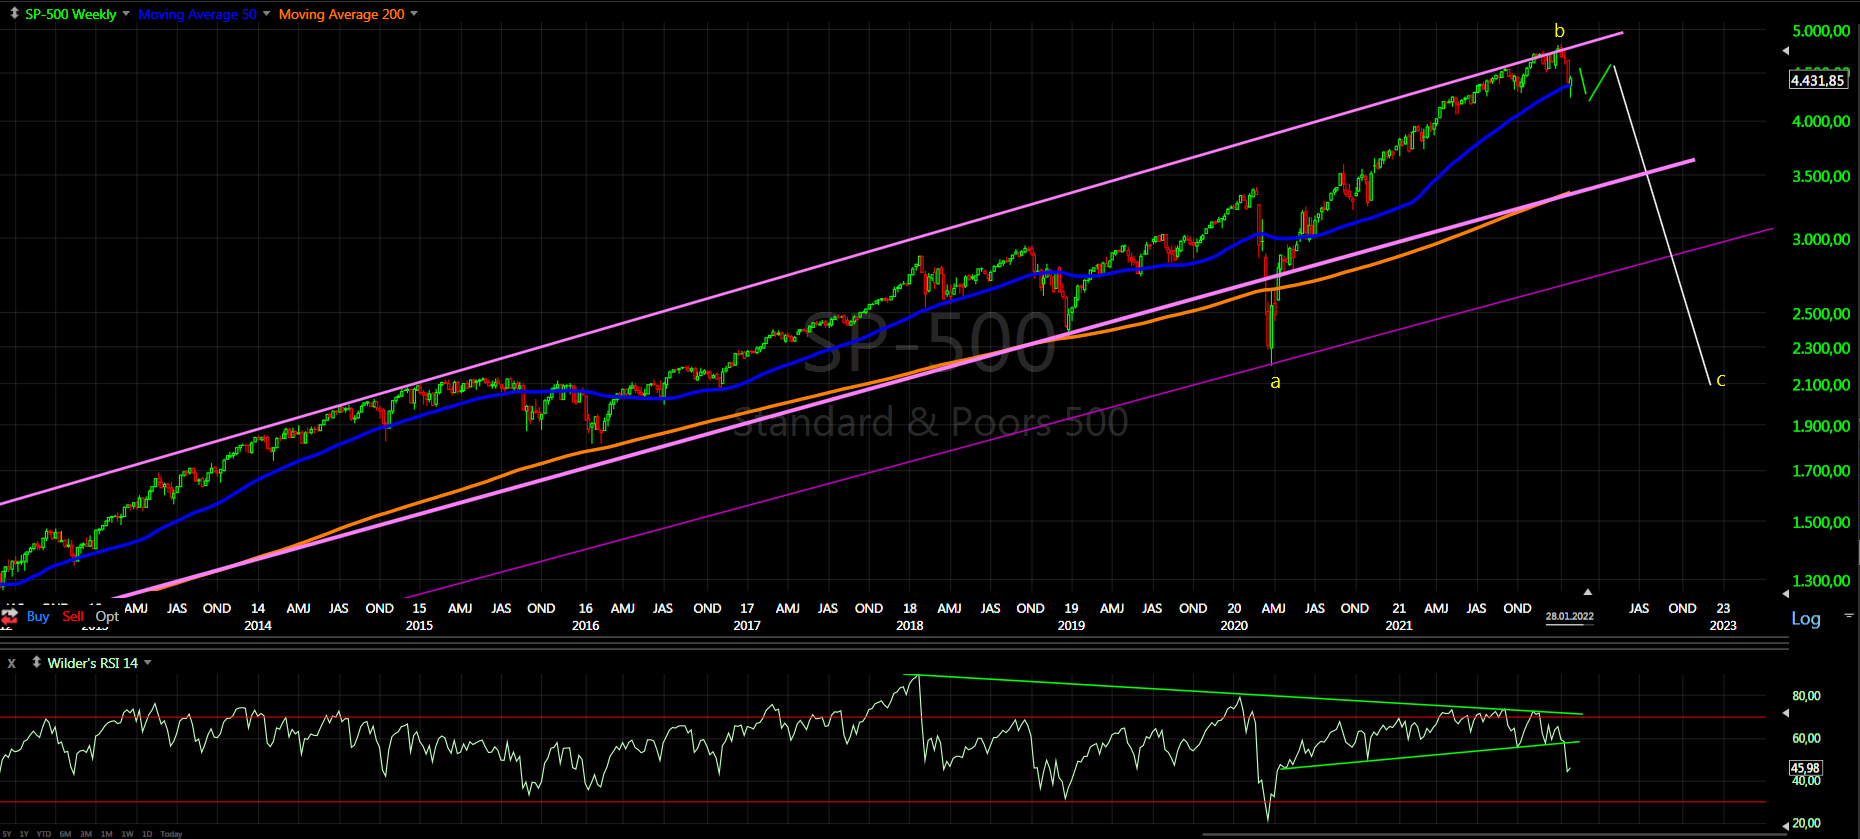Click the small menu icon right of Log
This screenshot has width=1860, height=839.
[x=1849, y=615]
